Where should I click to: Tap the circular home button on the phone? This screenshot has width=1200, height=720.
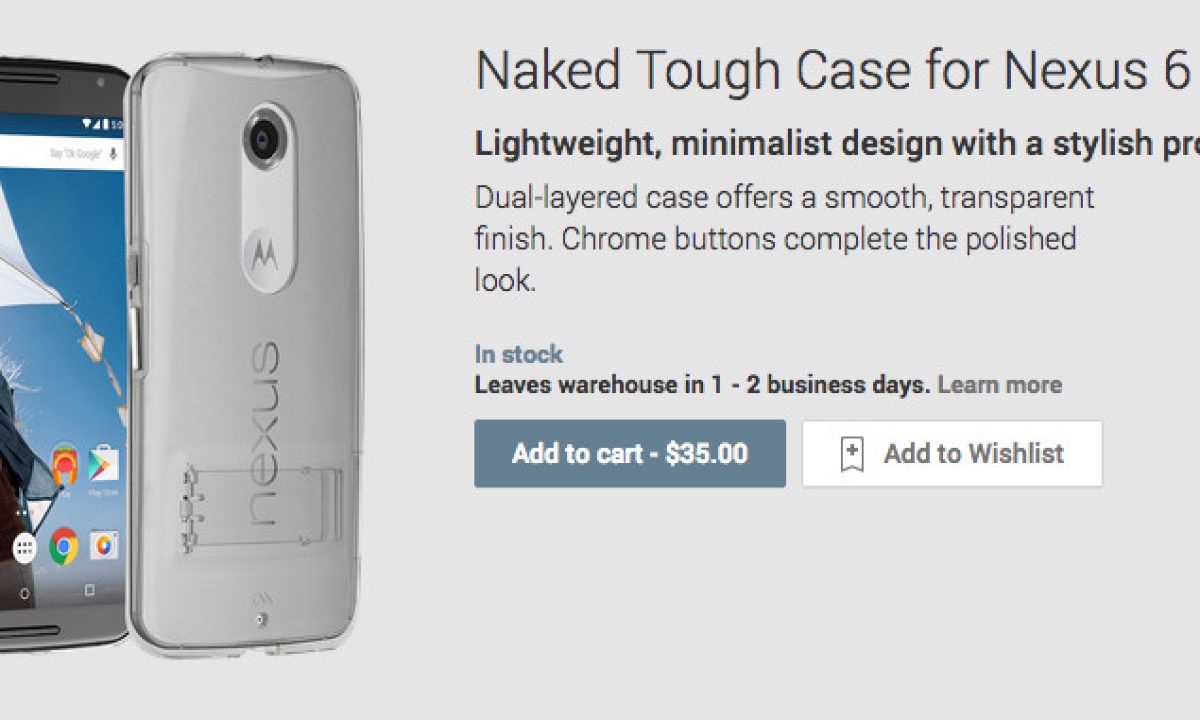pyautogui.click(x=24, y=593)
